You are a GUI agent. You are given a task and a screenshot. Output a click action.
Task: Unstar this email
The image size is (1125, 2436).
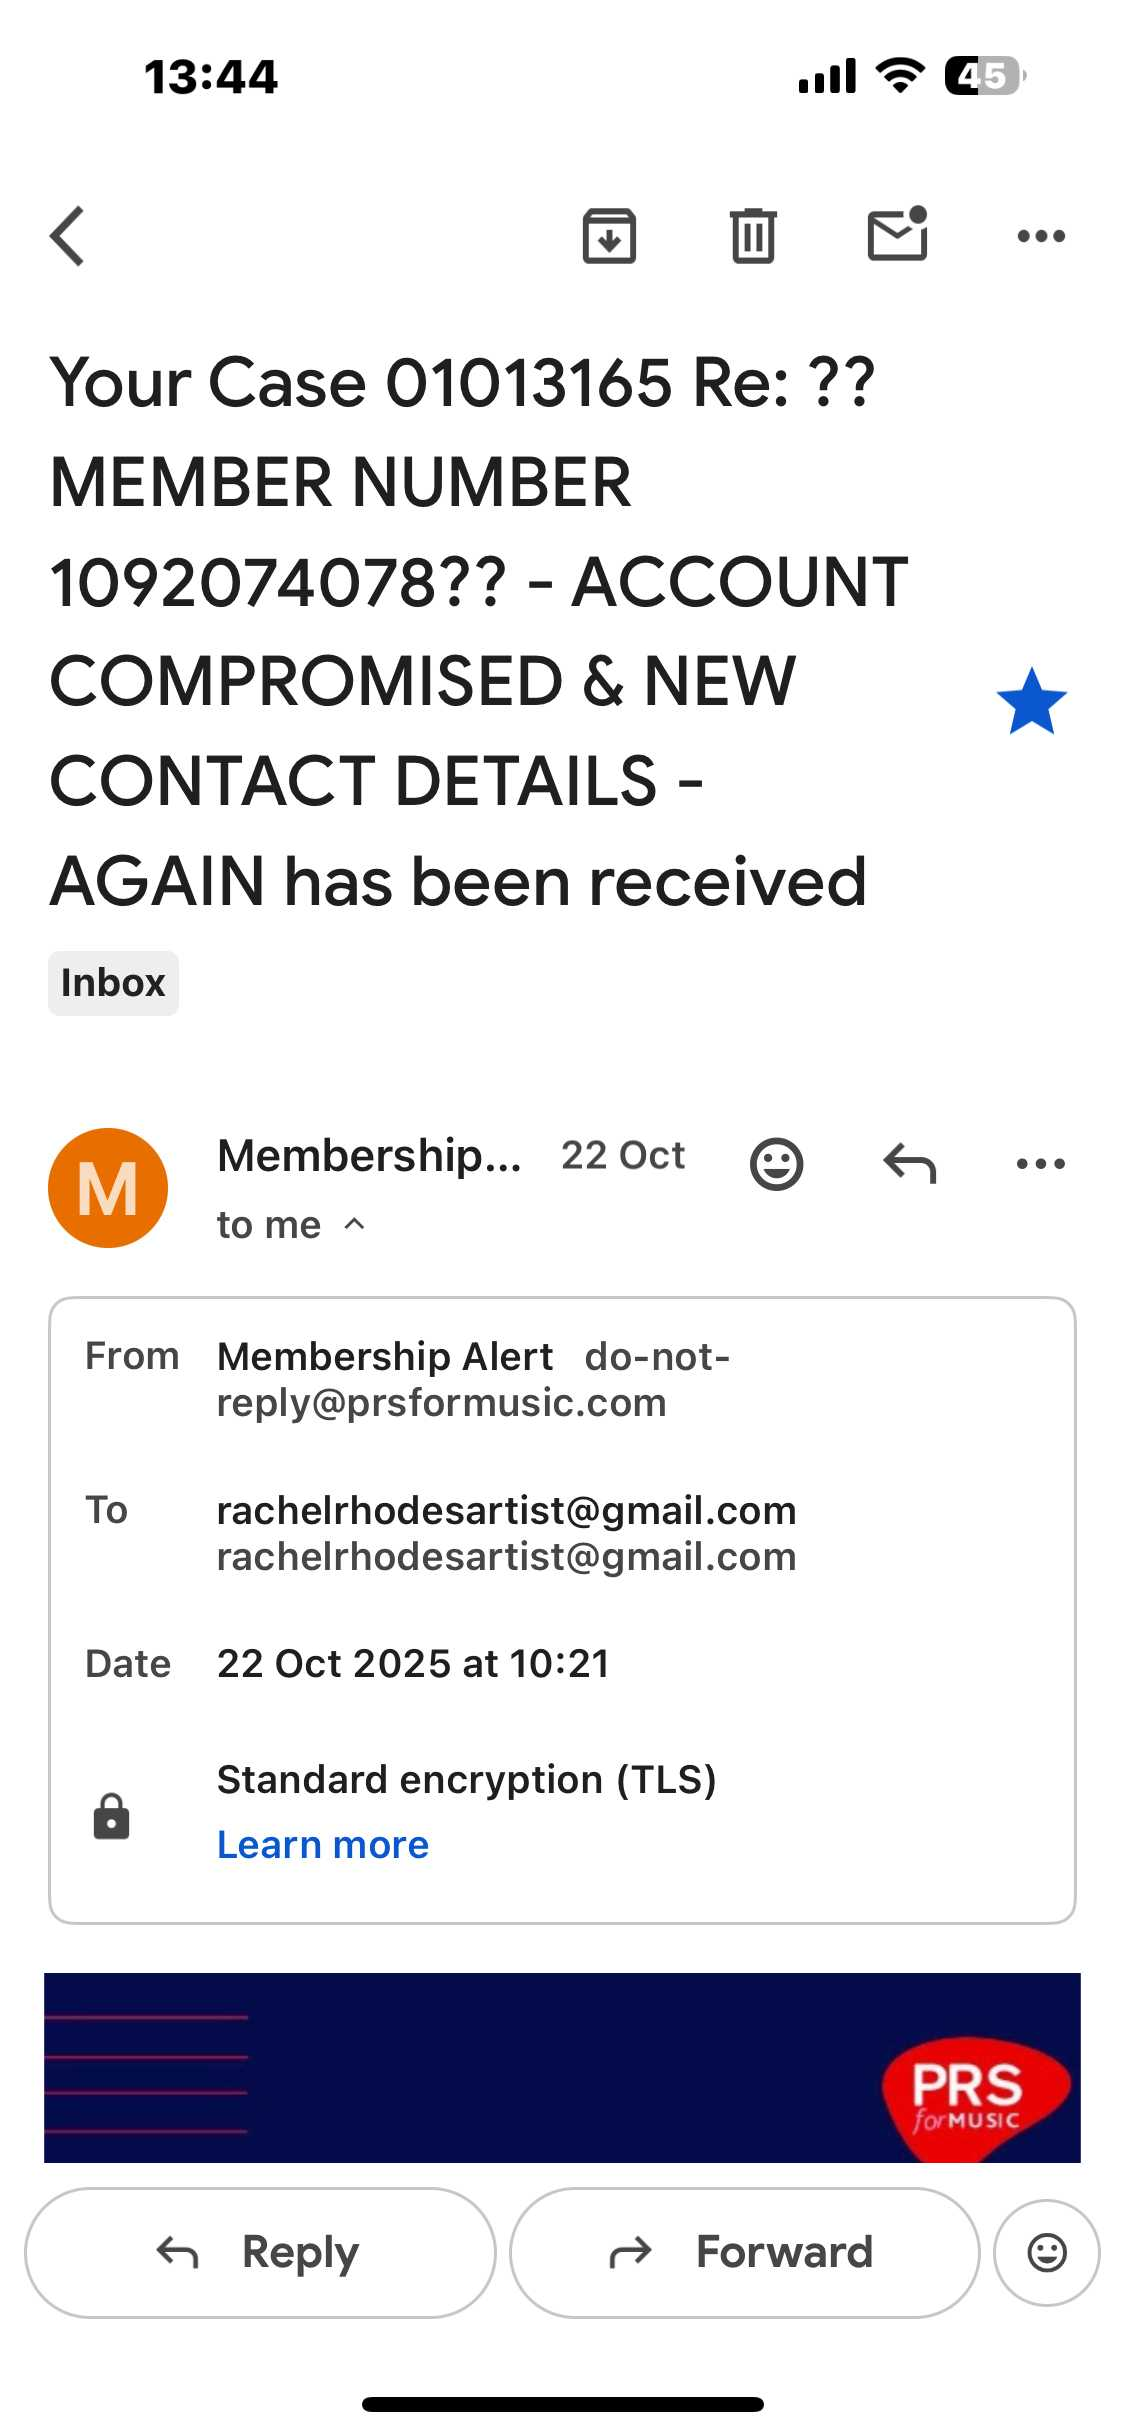[x=1031, y=702]
